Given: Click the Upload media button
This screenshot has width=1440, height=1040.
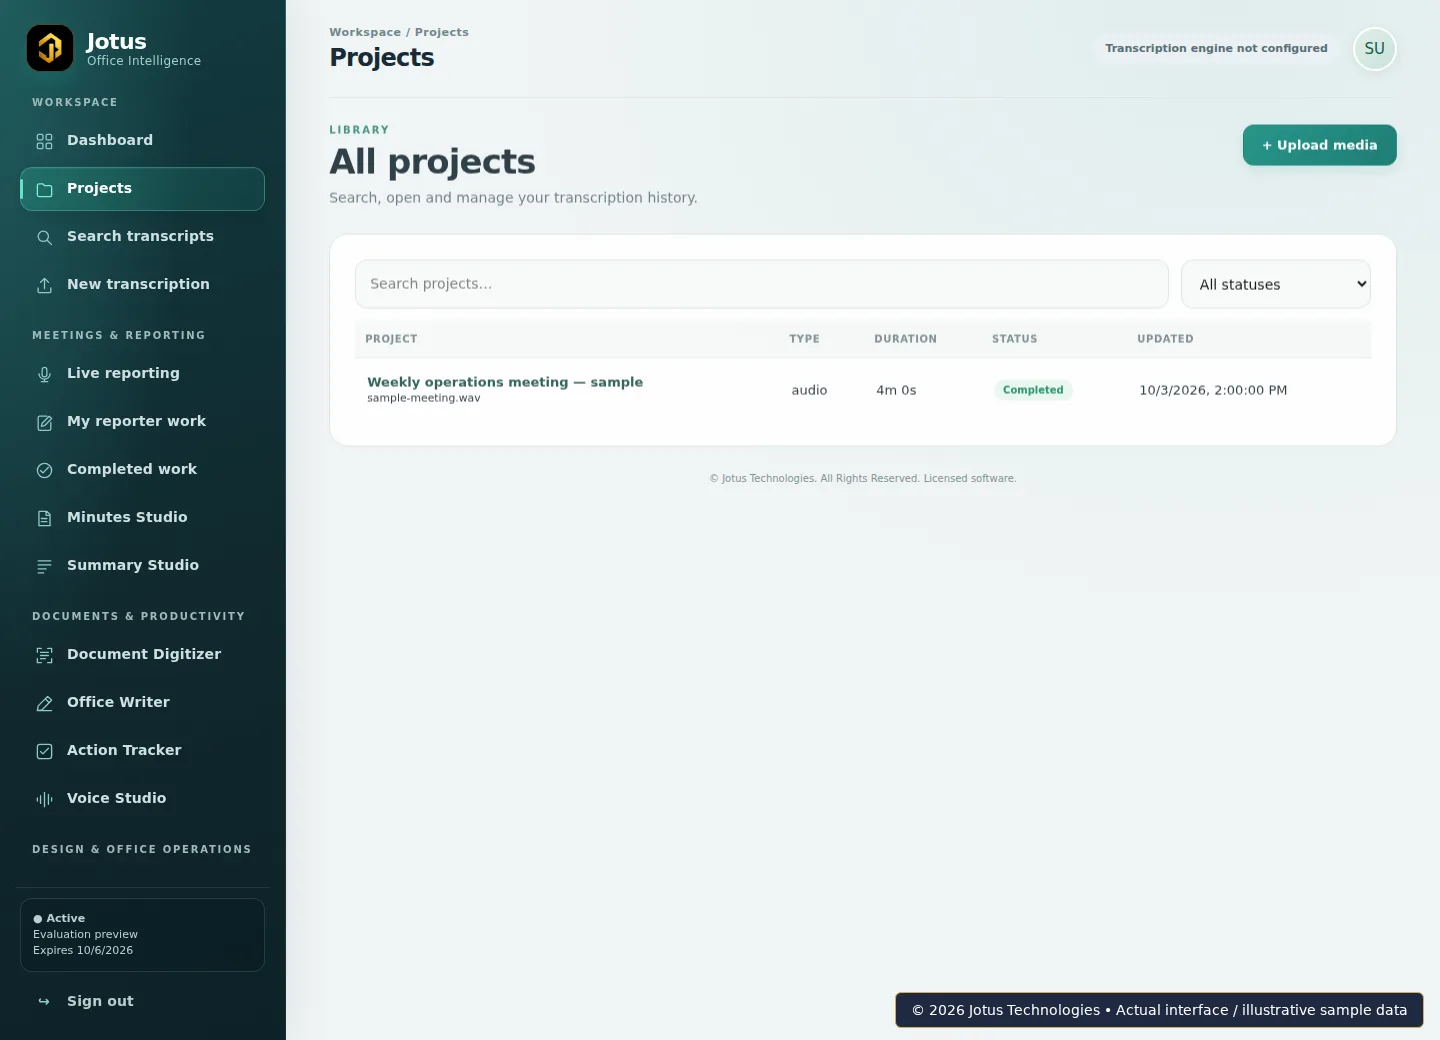Looking at the screenshot, I should click(1319, 145).
